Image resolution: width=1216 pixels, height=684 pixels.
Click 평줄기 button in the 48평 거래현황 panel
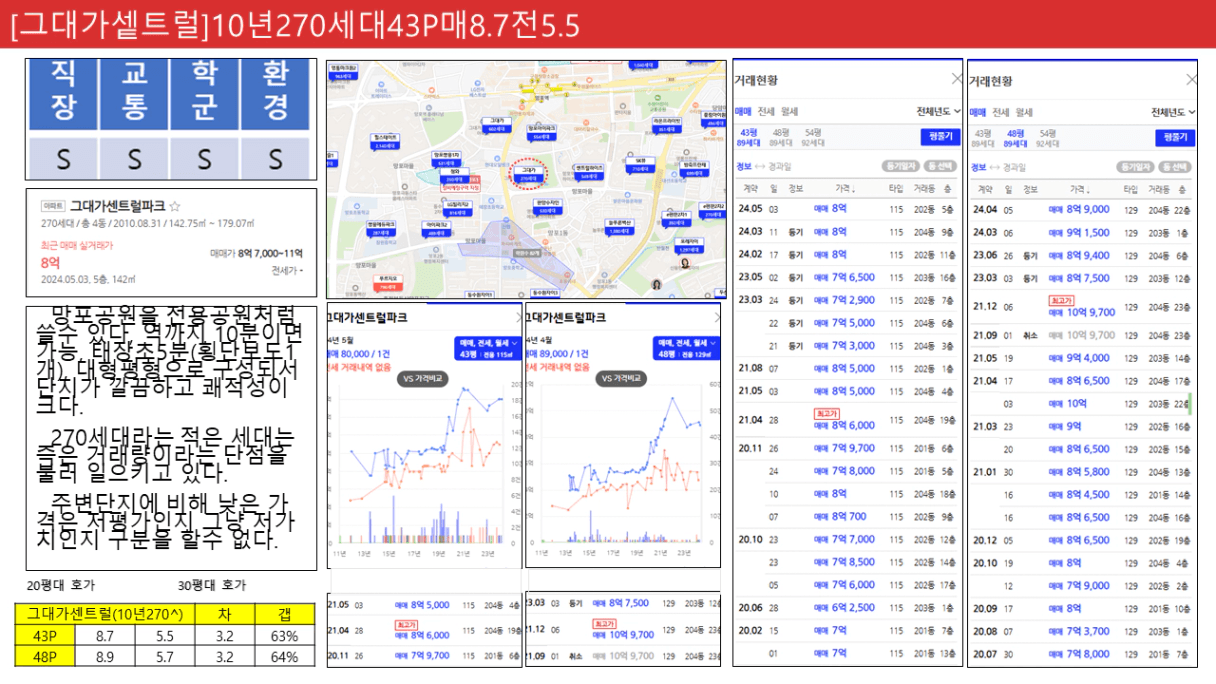point(1175,137)
